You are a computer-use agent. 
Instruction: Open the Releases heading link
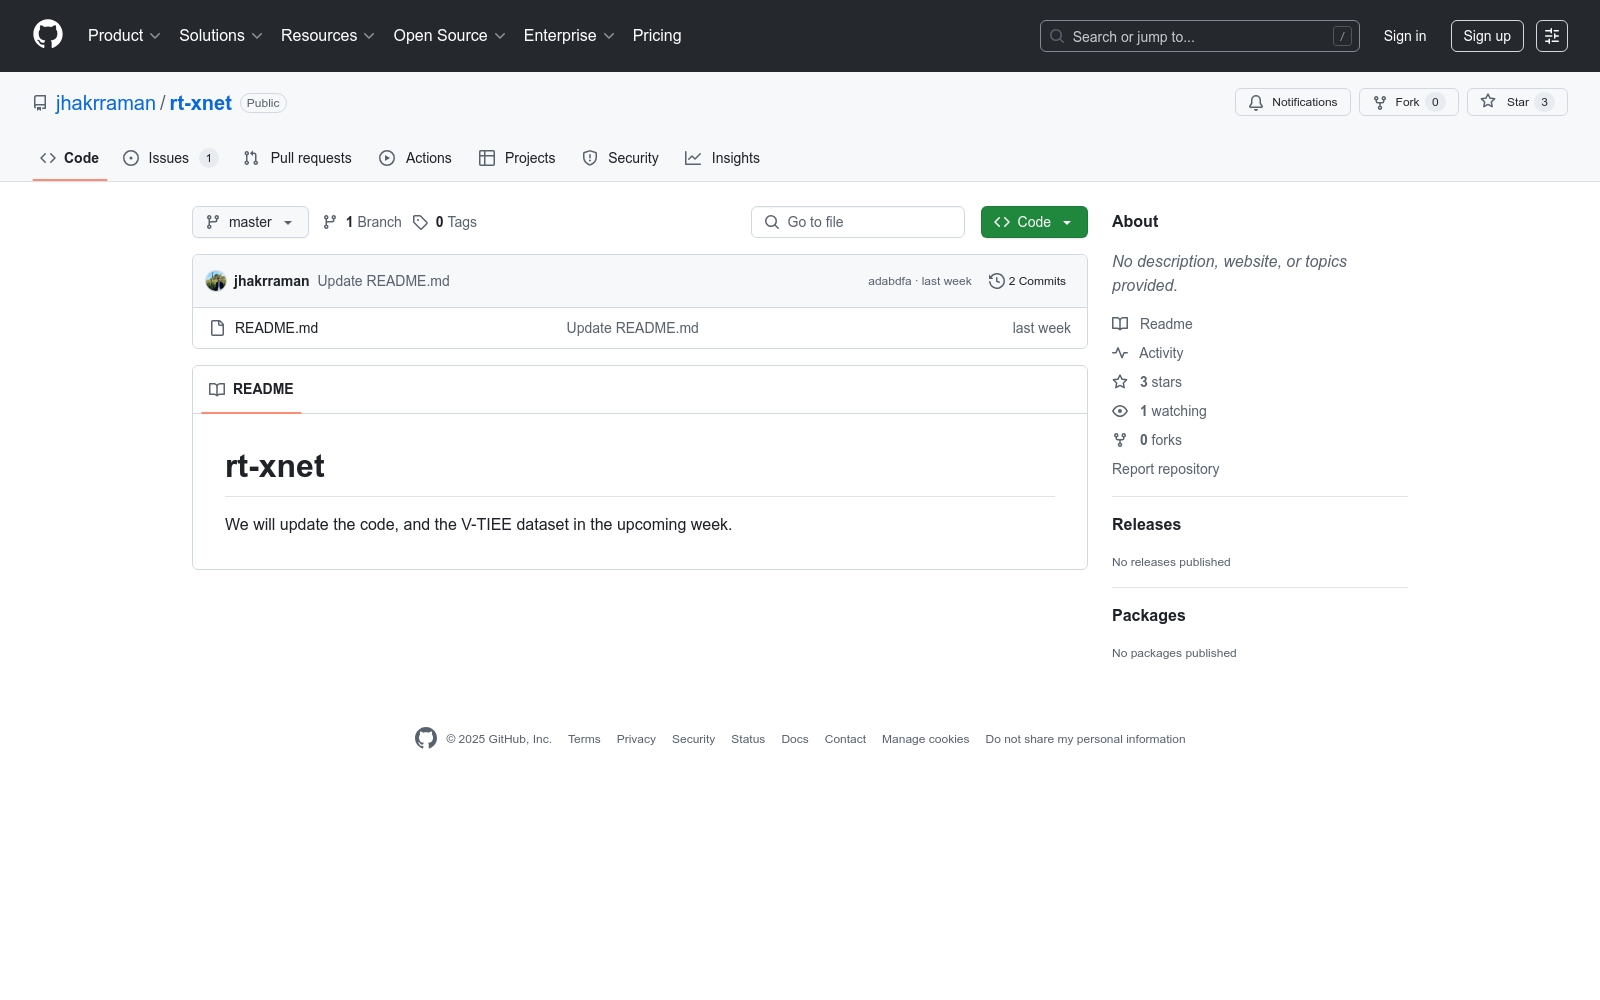[1146, 524]
